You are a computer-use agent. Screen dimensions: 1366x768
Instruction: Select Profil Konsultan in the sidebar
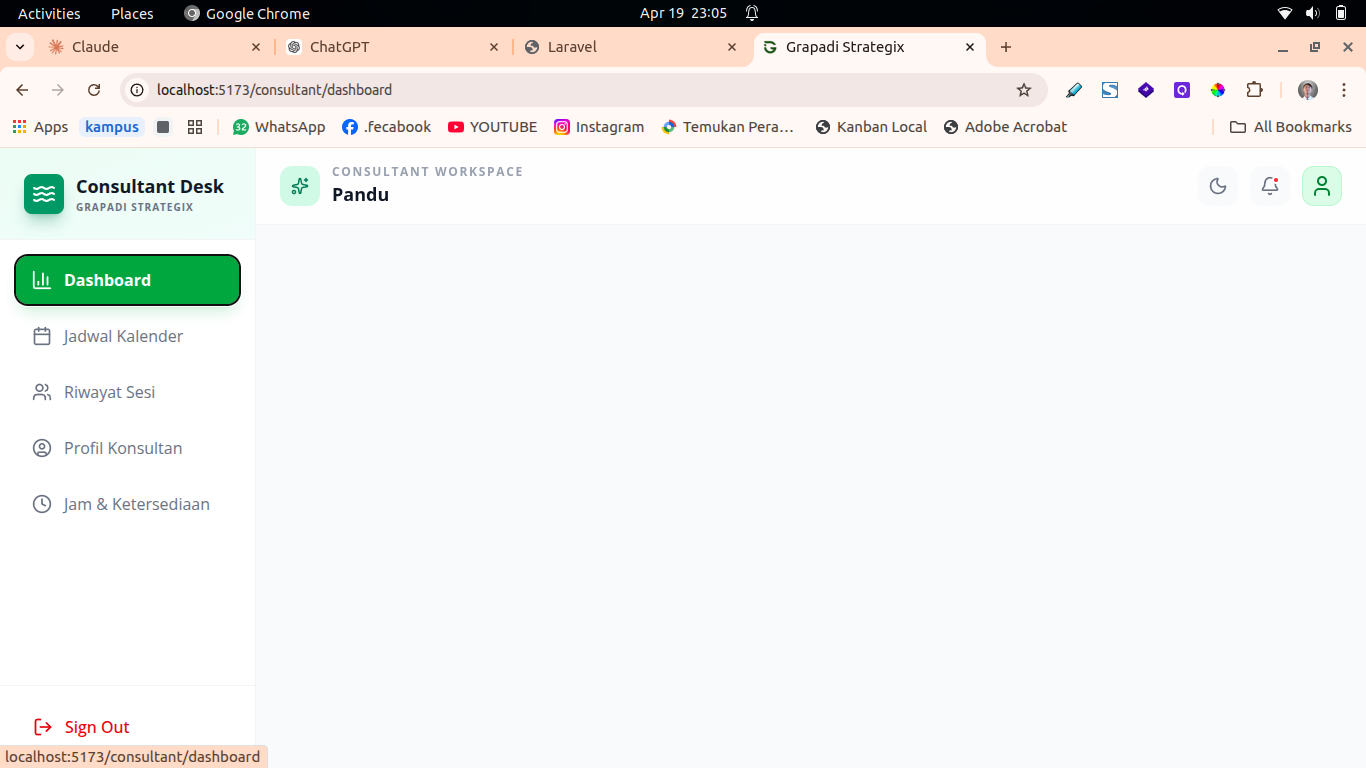click(x=122, y=448)
